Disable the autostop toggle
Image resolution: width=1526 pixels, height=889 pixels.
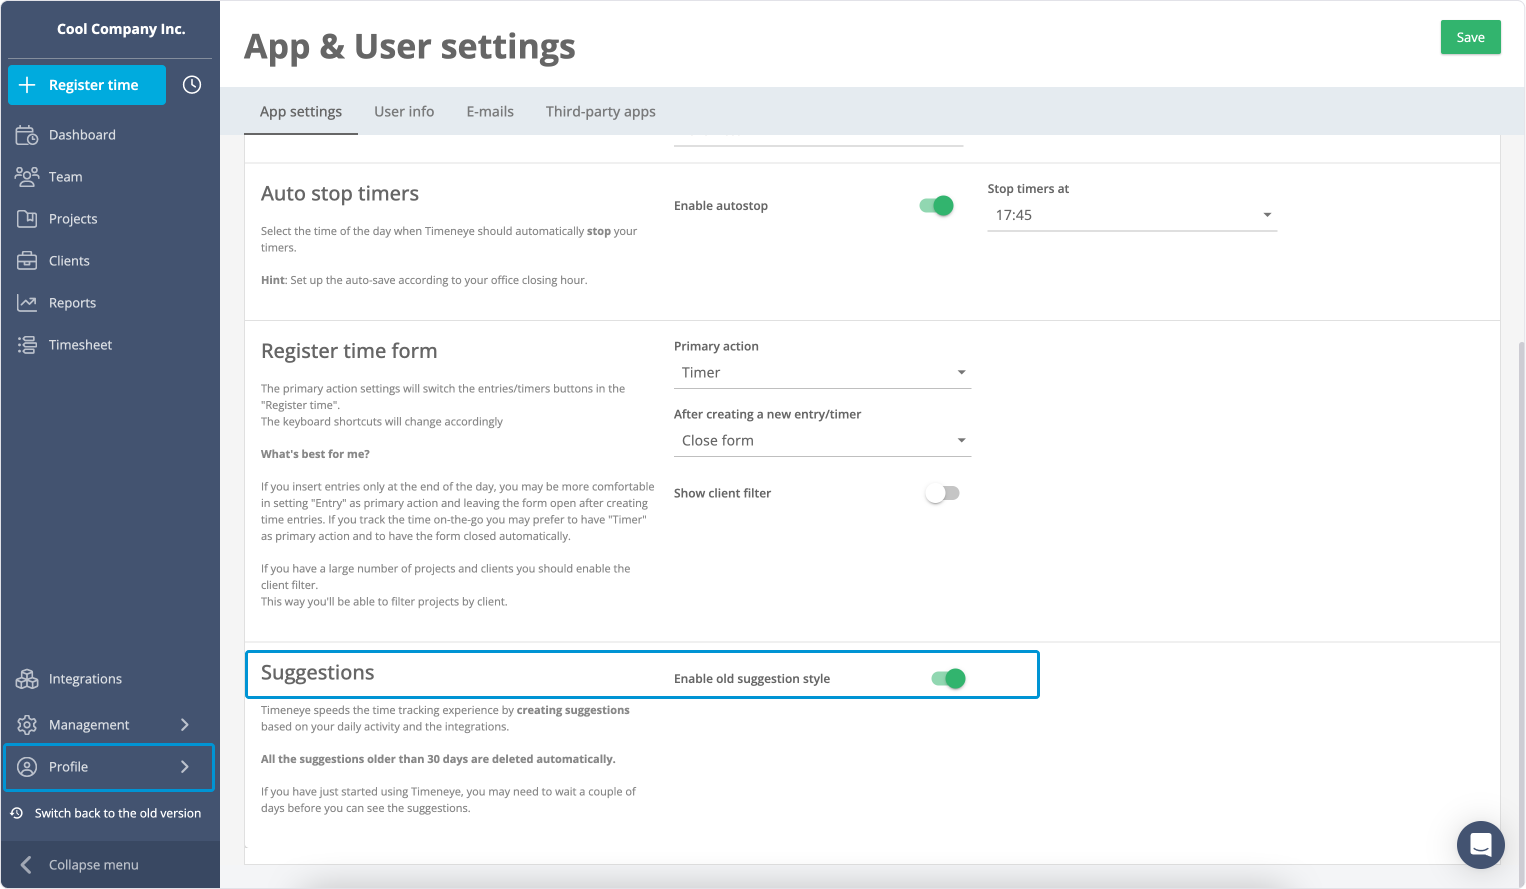(935, 205)
